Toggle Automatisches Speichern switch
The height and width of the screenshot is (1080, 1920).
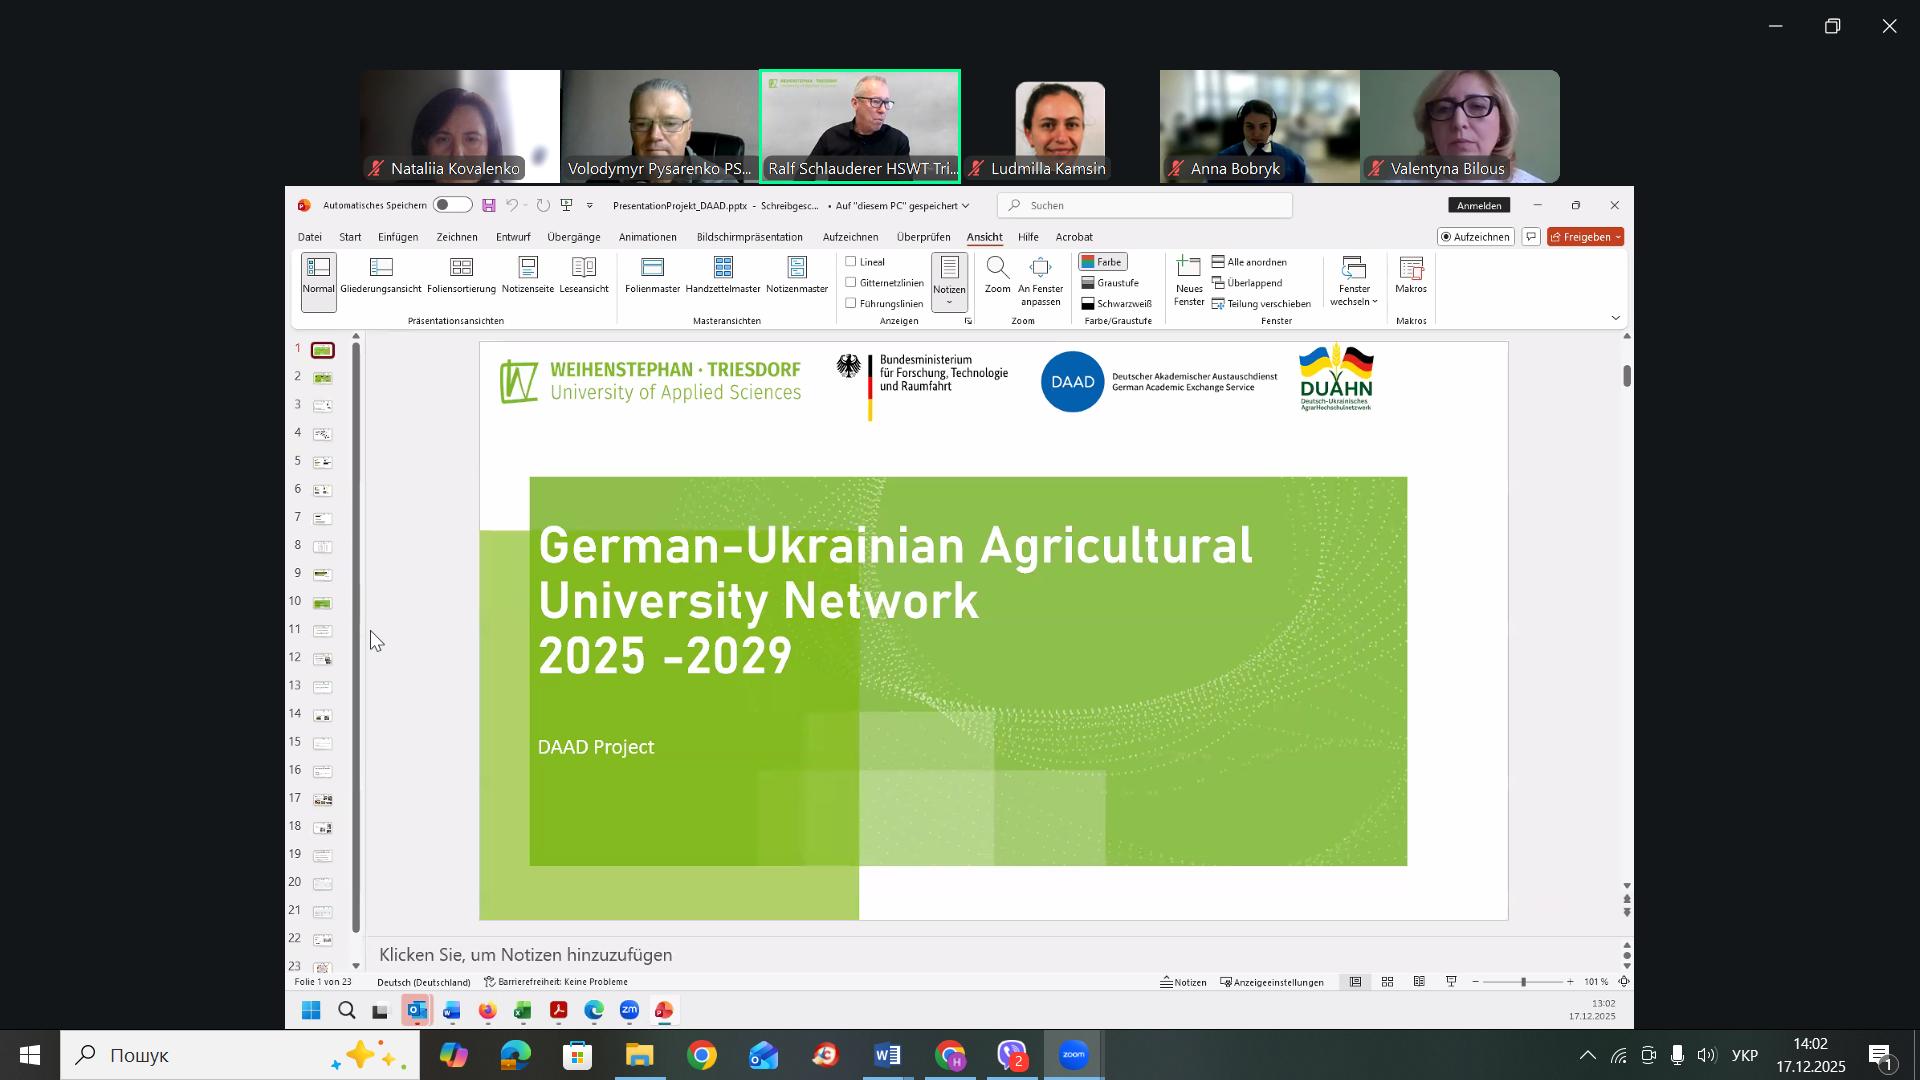(x=452, y=205)
